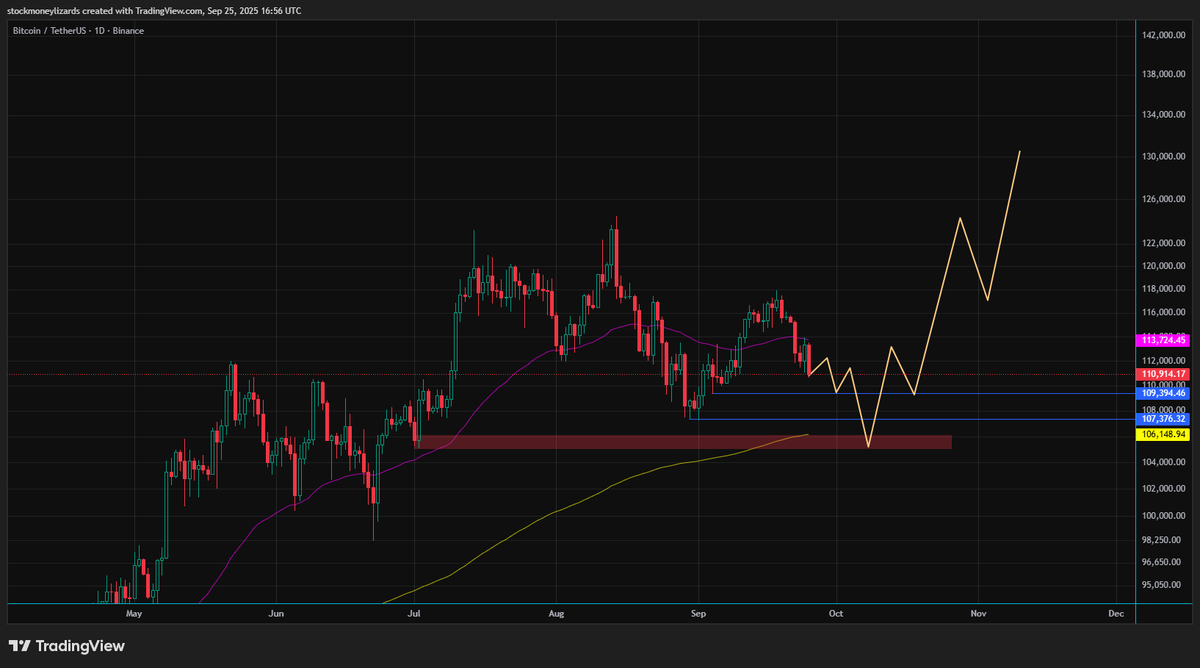Select the blue 109,394.46 price label
The image size is (1200, 668).
pos(1163,394)
